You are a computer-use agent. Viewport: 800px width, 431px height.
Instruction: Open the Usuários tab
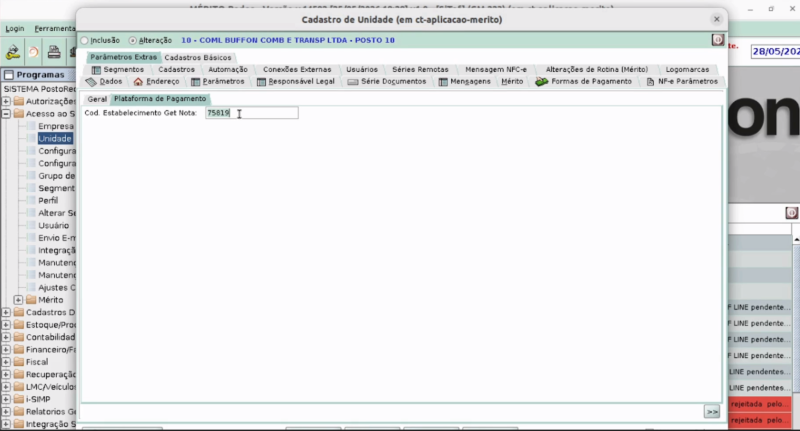362,69
